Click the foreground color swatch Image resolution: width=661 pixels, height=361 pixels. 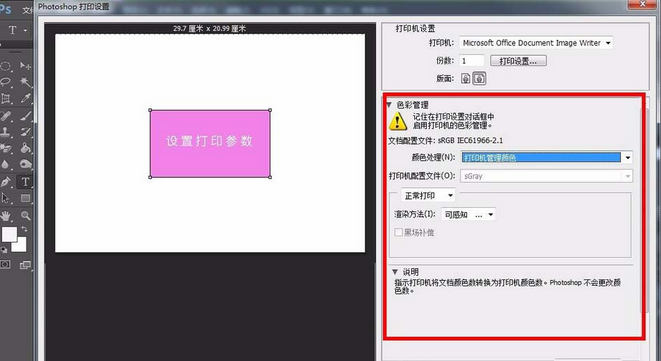pos(9,234)
